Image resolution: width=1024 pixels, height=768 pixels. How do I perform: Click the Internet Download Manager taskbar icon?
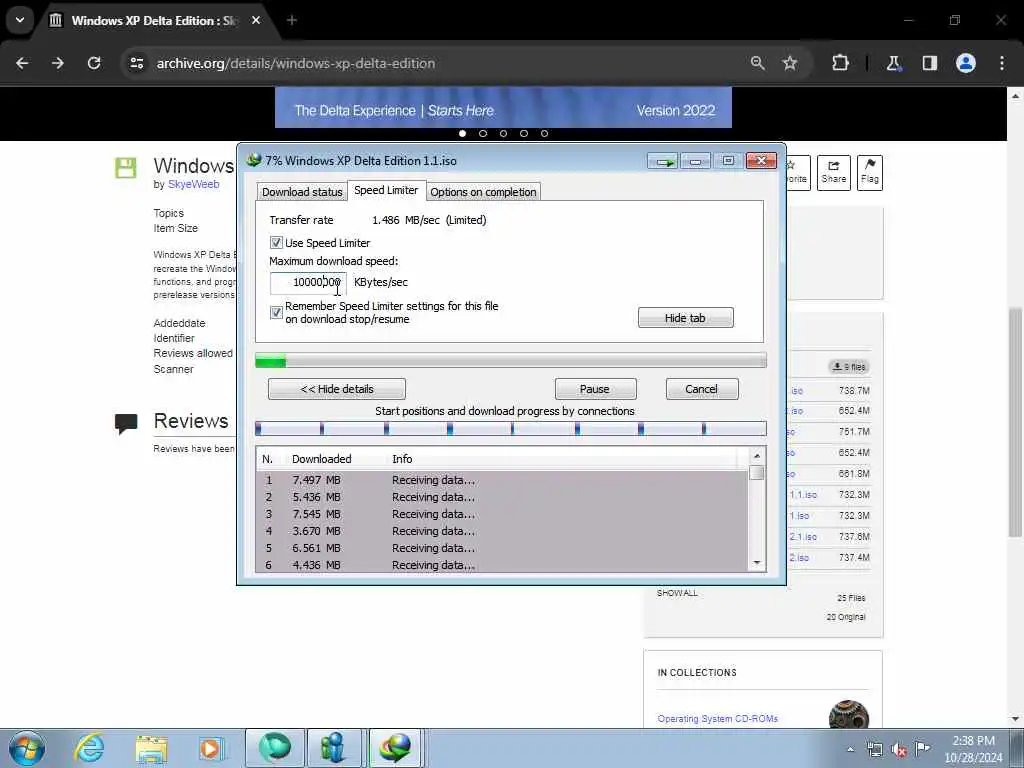pos(394,748)
